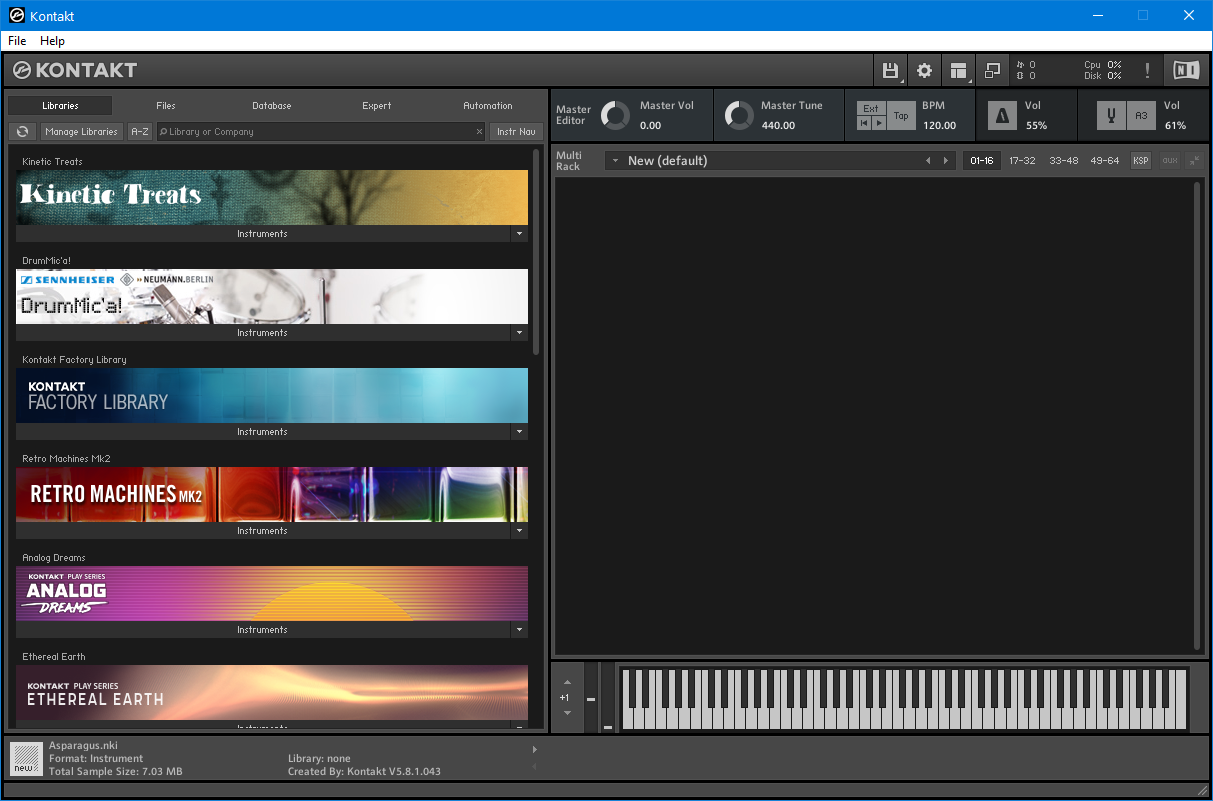Click the exclamation panic button
The image size is (1213, 801).
1147,70
